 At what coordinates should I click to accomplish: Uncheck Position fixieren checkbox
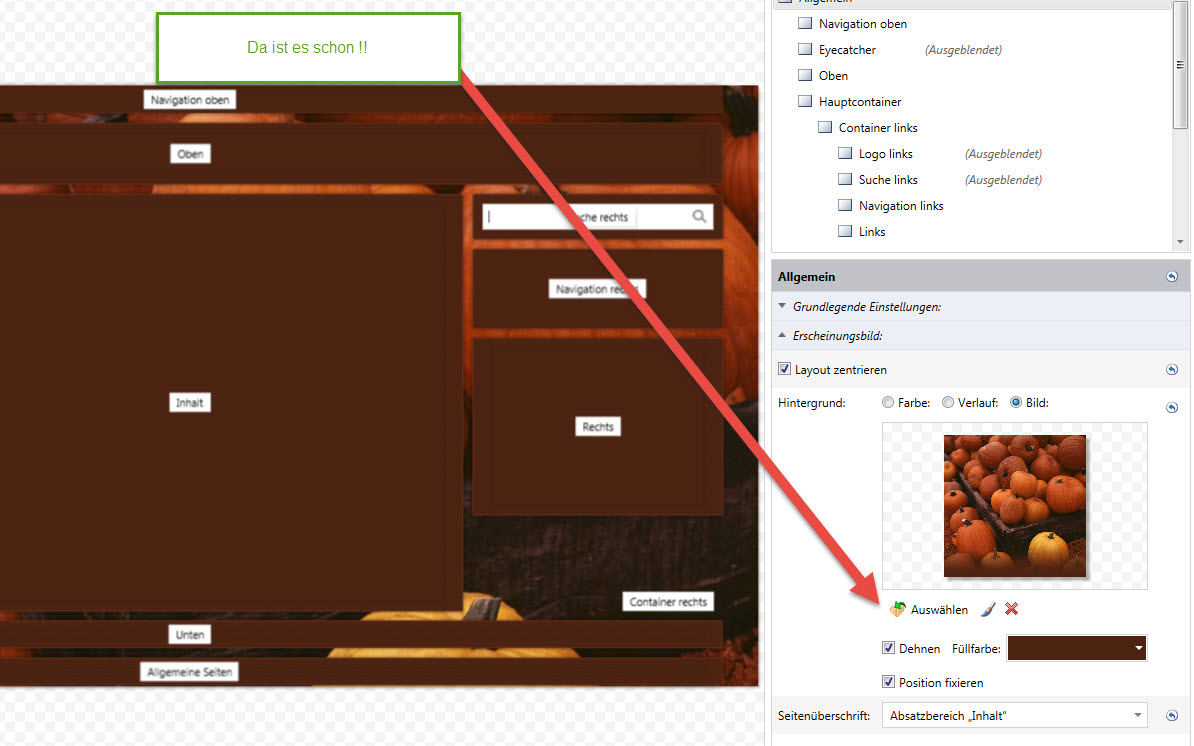tap(888, 682)
